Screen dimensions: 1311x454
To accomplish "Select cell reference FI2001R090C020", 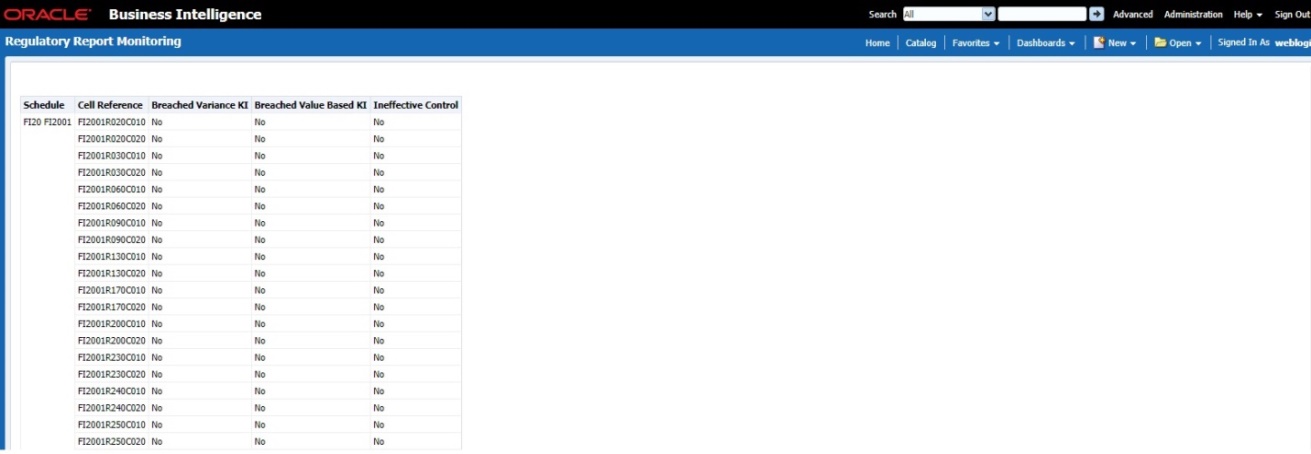I will click(111, 240).
